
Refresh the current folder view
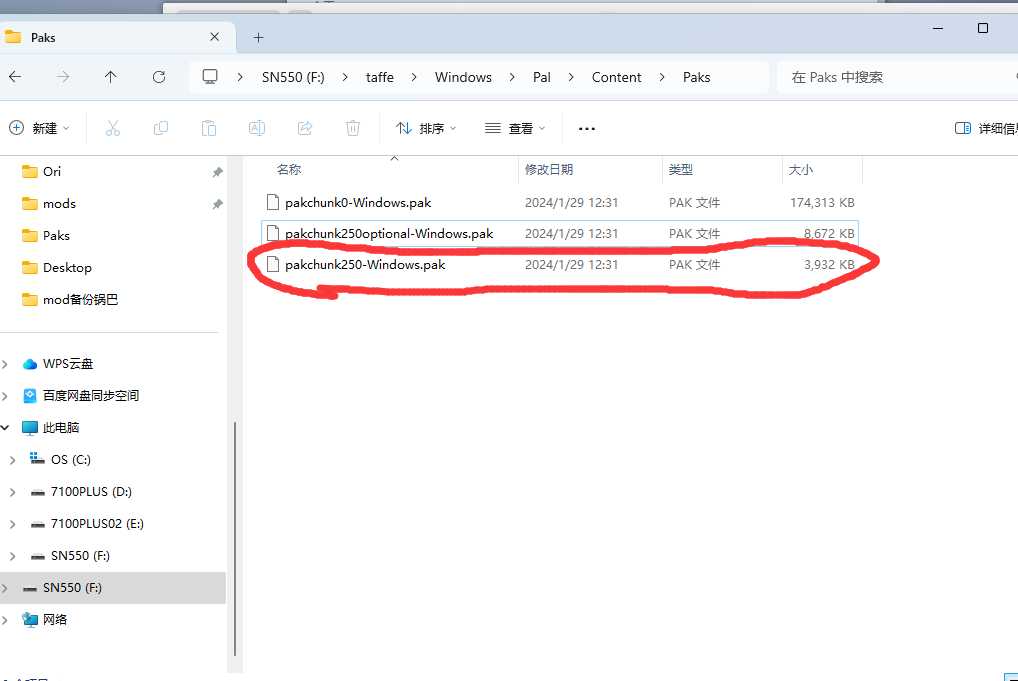(159, 77)
